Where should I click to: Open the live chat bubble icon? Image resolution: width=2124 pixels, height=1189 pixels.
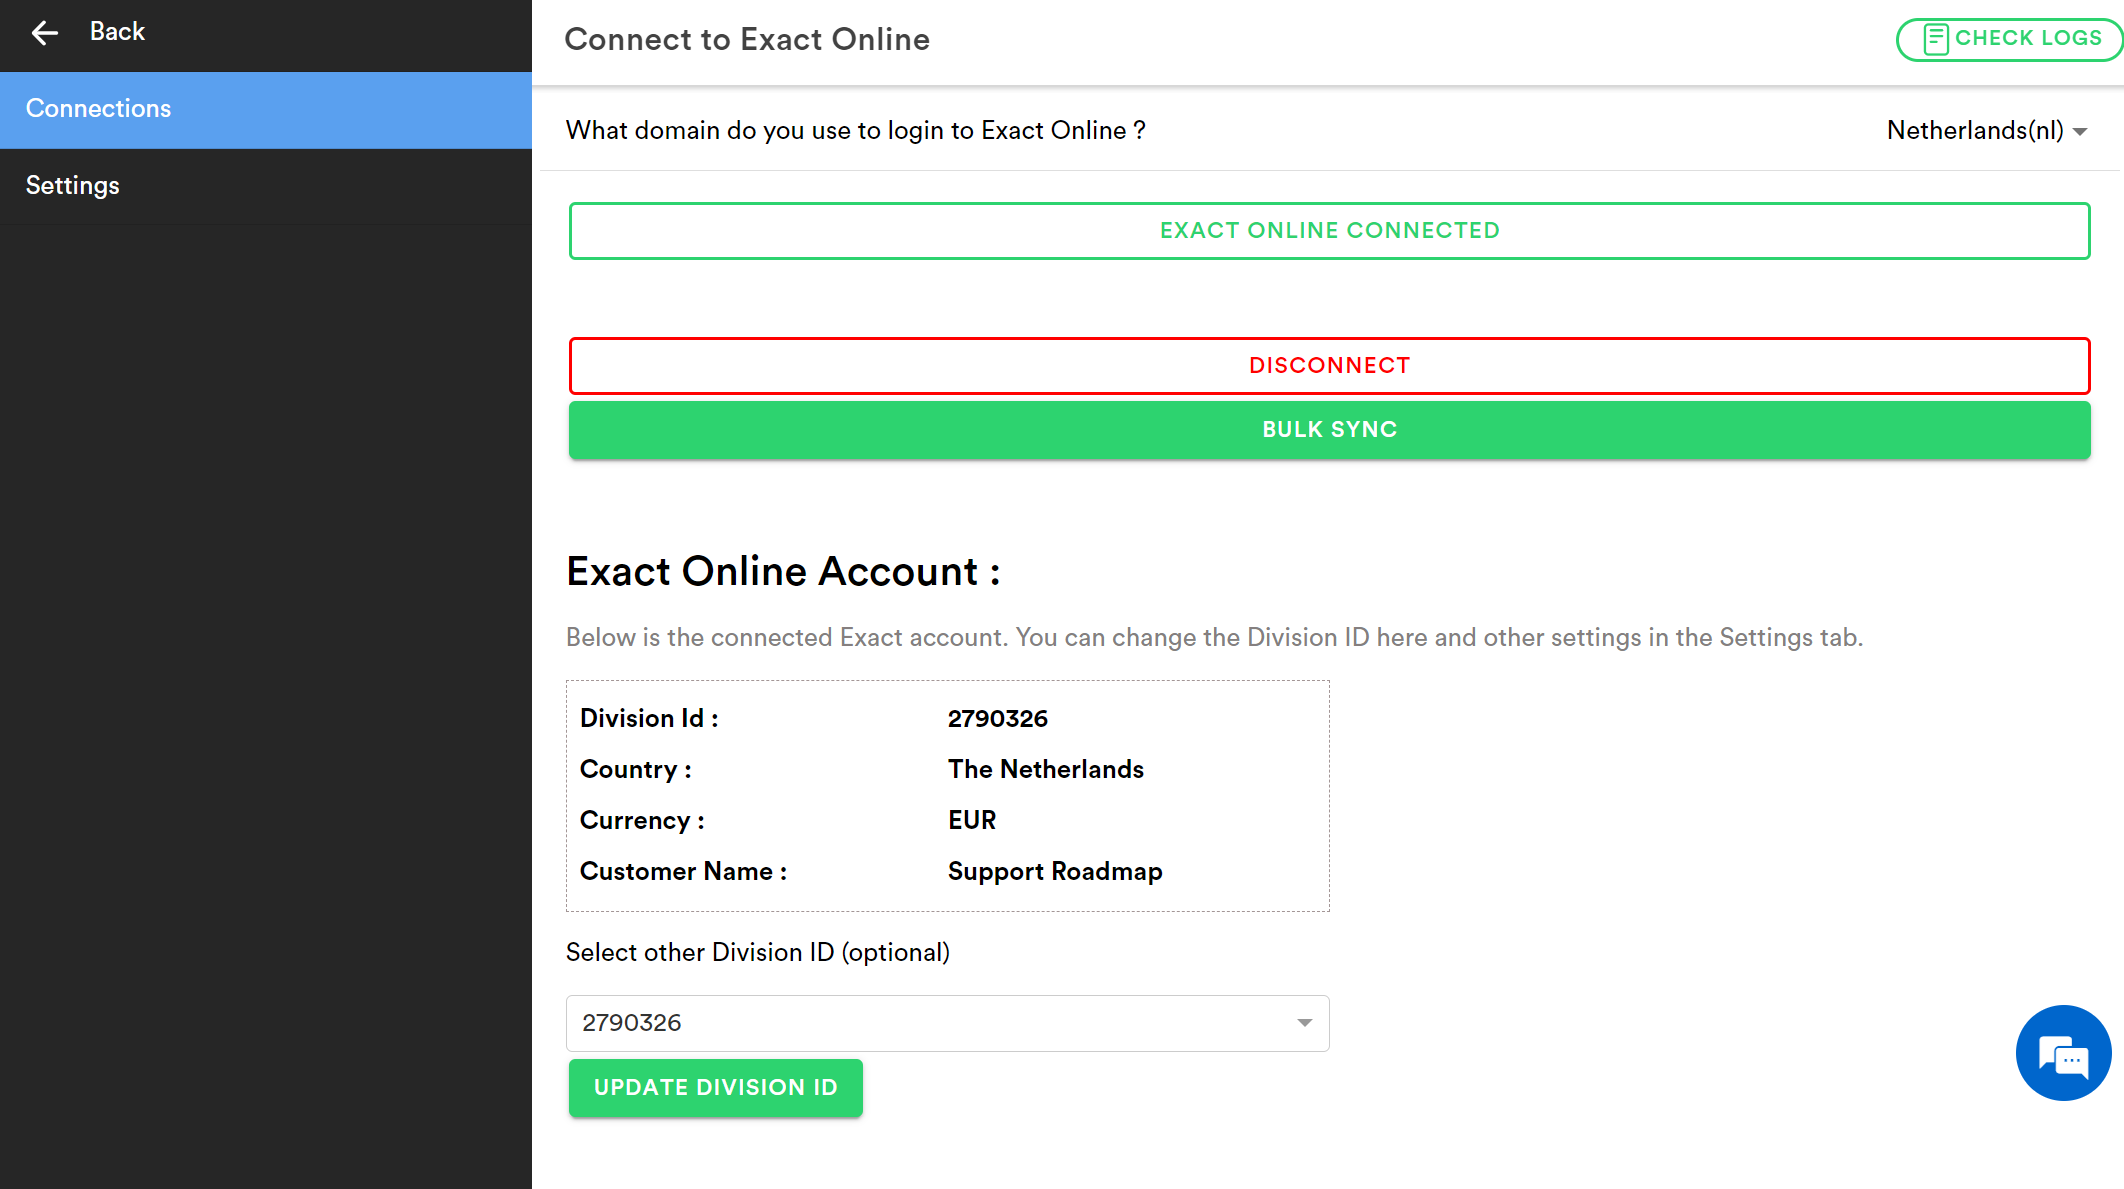coord(2063,1053)
